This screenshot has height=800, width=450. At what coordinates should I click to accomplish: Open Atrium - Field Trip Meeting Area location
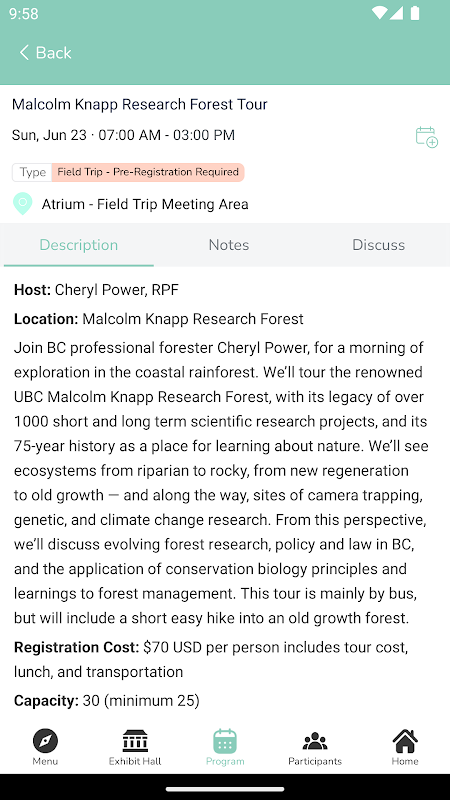[145, 204]
